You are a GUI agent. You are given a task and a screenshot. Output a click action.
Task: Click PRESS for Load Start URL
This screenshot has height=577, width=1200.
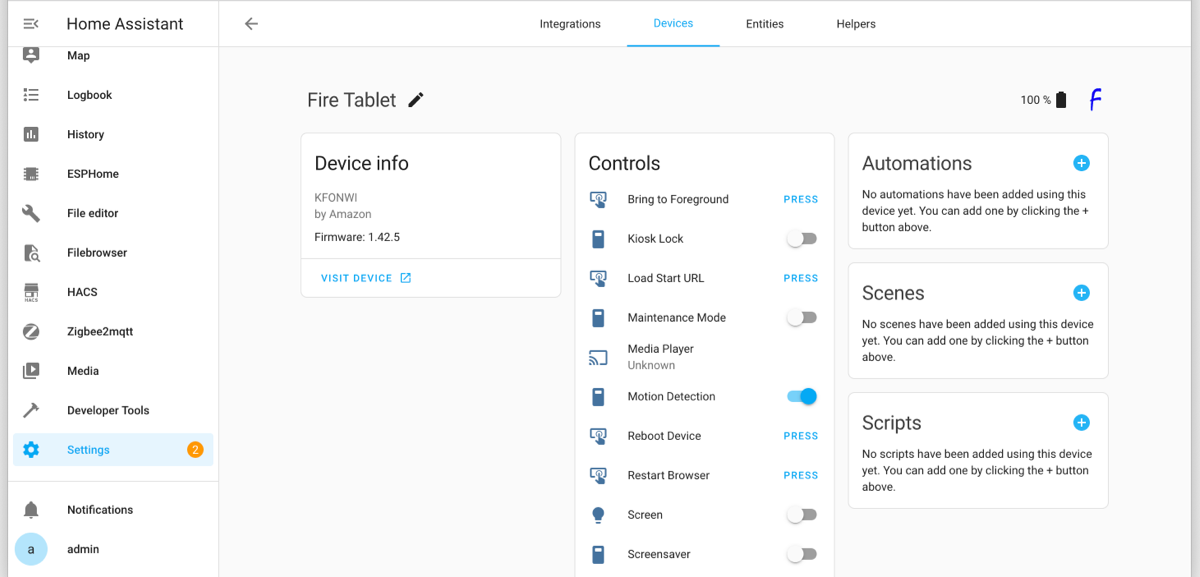click(801, 278)
